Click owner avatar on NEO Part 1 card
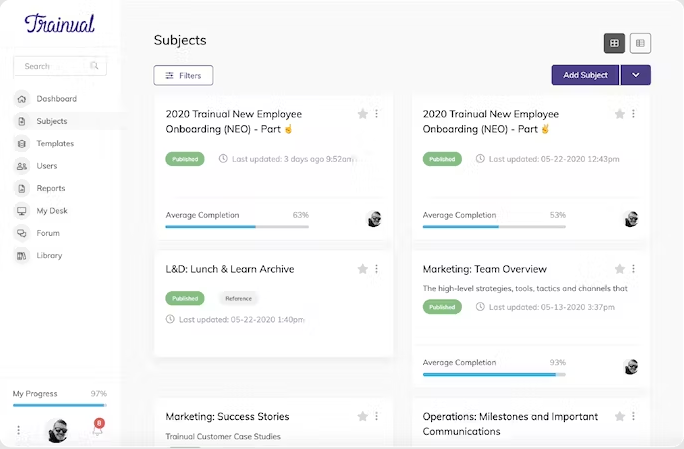Image resolution: width=684 pixels, height=449 pixels. (x=373, y=219)
